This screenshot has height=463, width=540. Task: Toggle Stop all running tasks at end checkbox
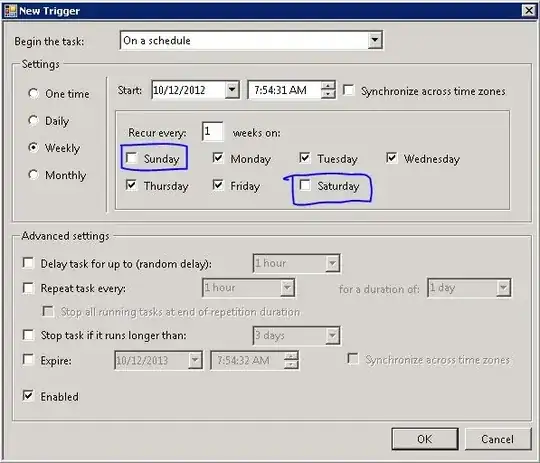click(x=48, y=311)
